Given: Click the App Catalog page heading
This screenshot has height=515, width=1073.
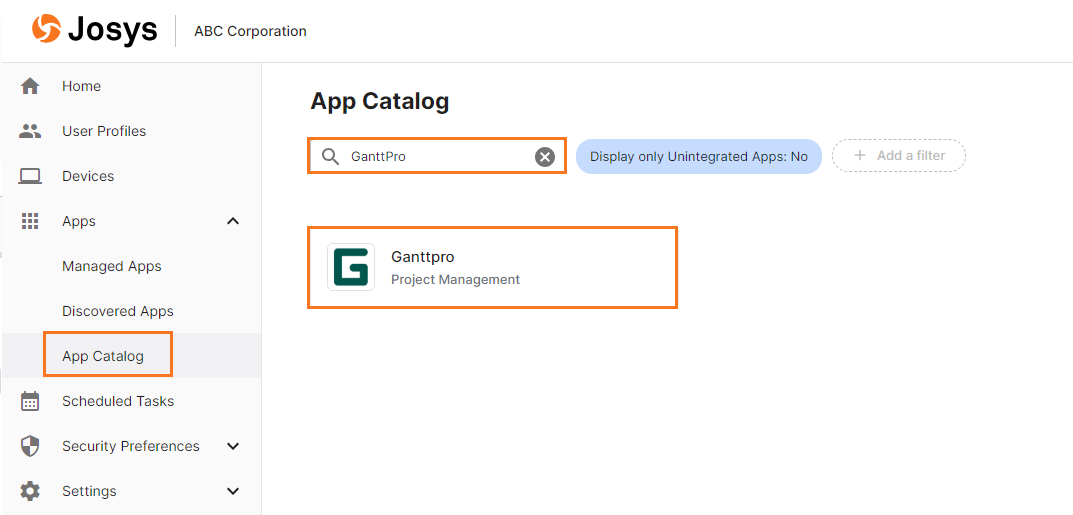Looking at the screenshot, I should pos(380,101).
